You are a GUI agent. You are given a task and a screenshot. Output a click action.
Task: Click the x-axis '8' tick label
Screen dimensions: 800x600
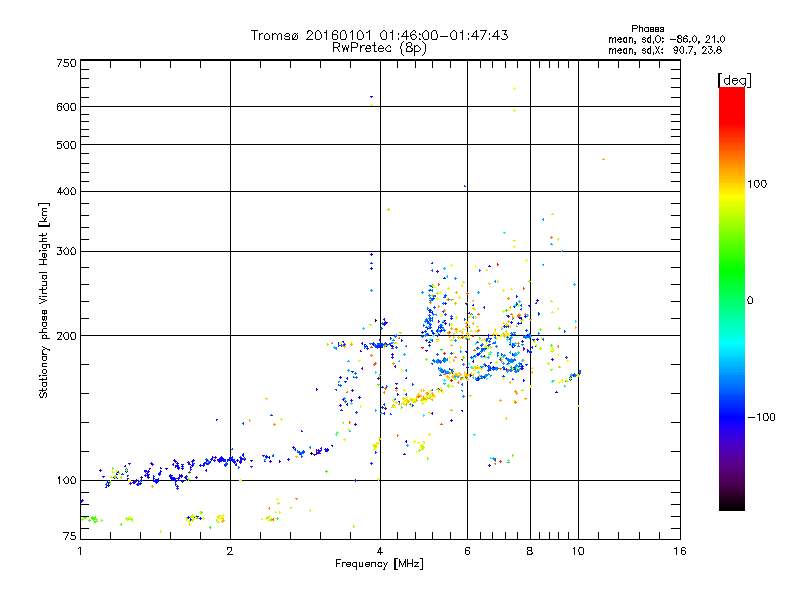[x=530, y=551]
